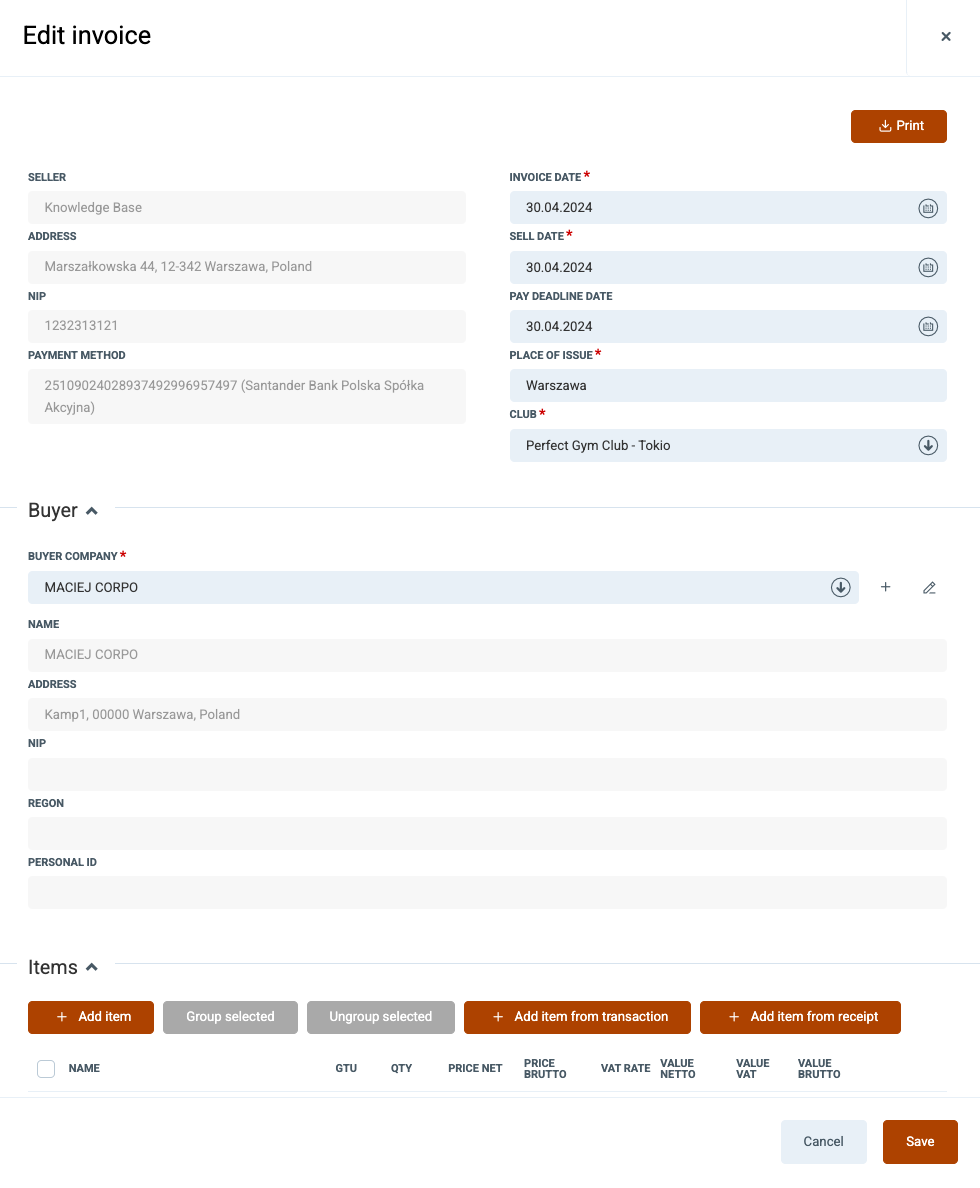Click the VALUE NETTO column header
Viewport: 980px width, 1188px height.
(x=678, y=1068)
